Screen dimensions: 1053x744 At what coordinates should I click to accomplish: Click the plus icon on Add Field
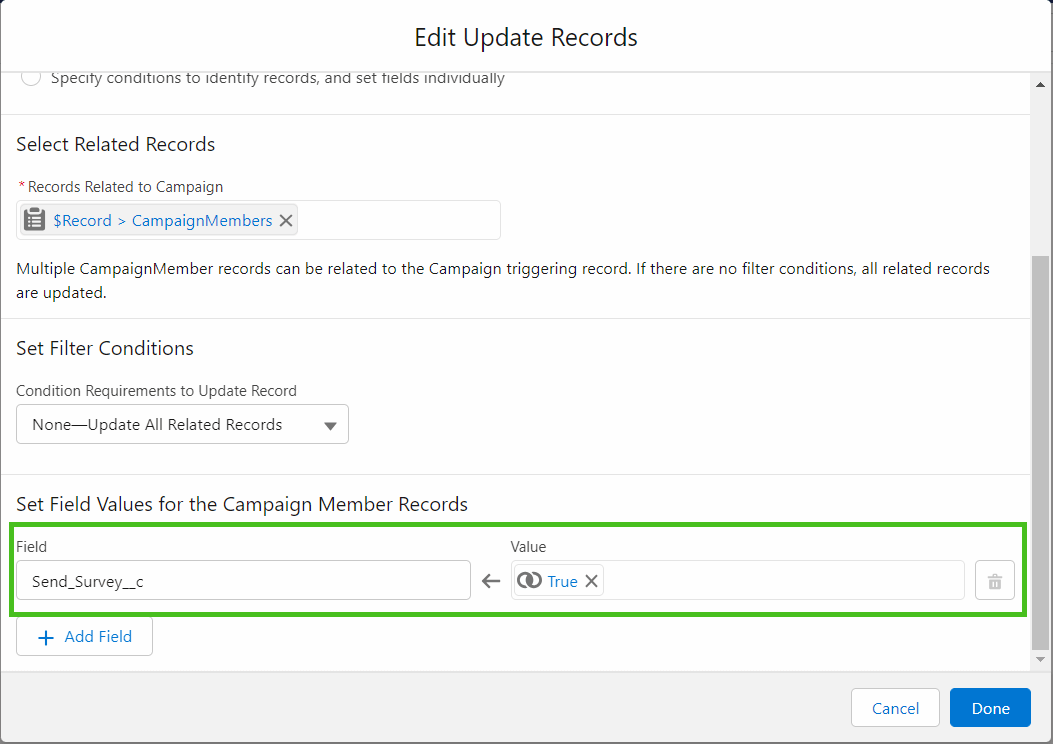tap(47, 637)
